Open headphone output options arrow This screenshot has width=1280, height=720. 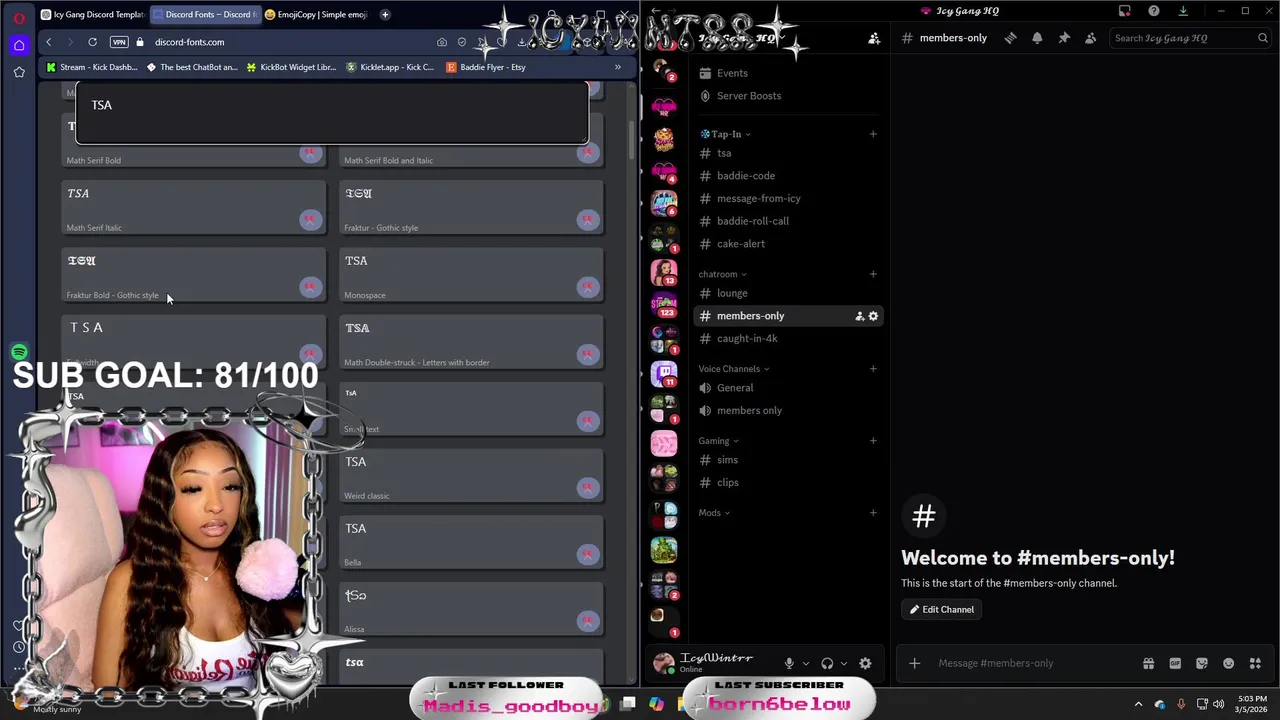844,663
